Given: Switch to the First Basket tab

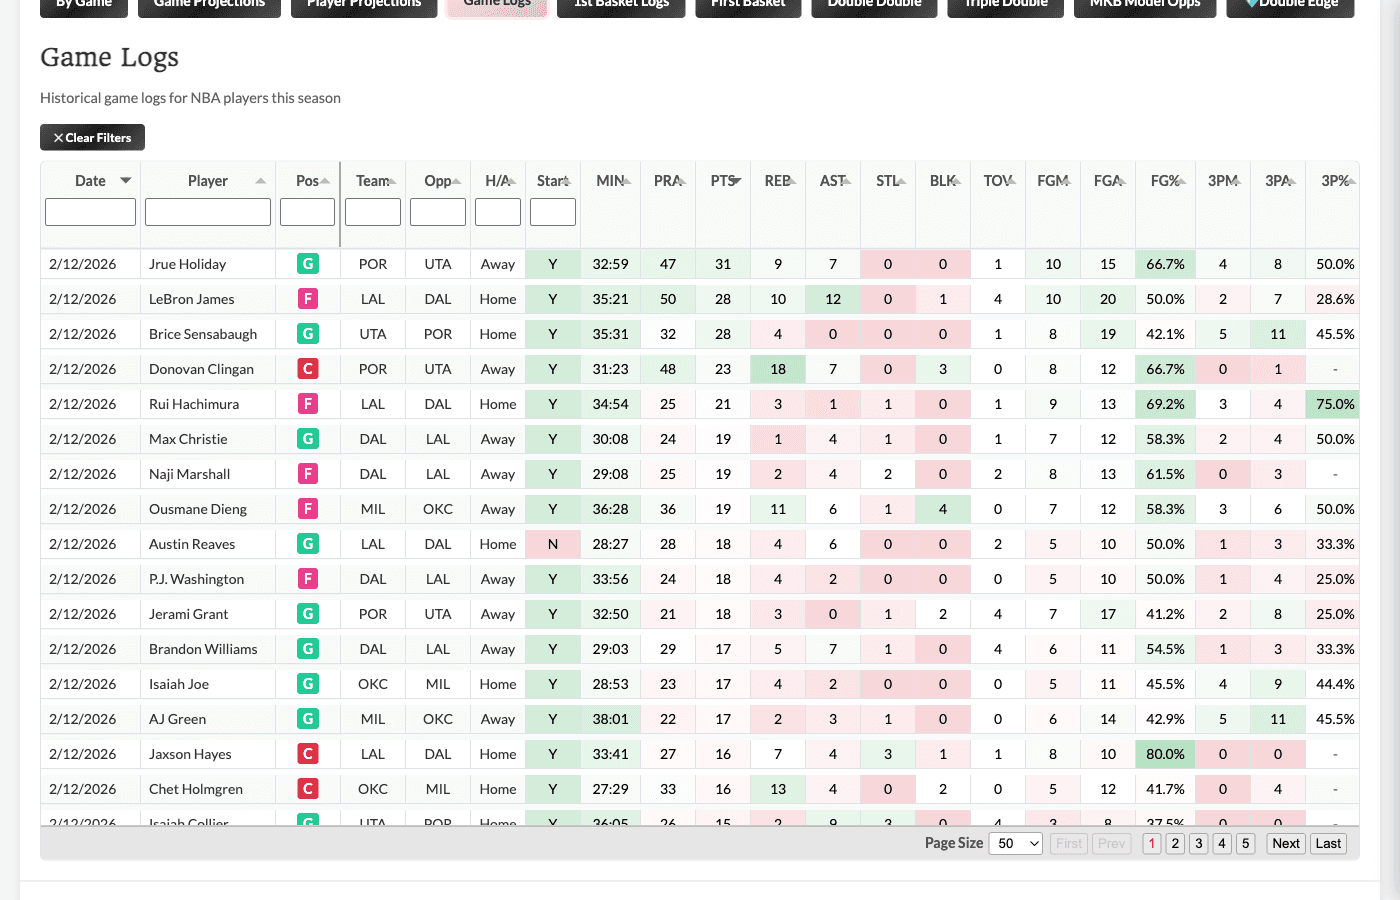Looking at the screenshot, I should point(748,3).
